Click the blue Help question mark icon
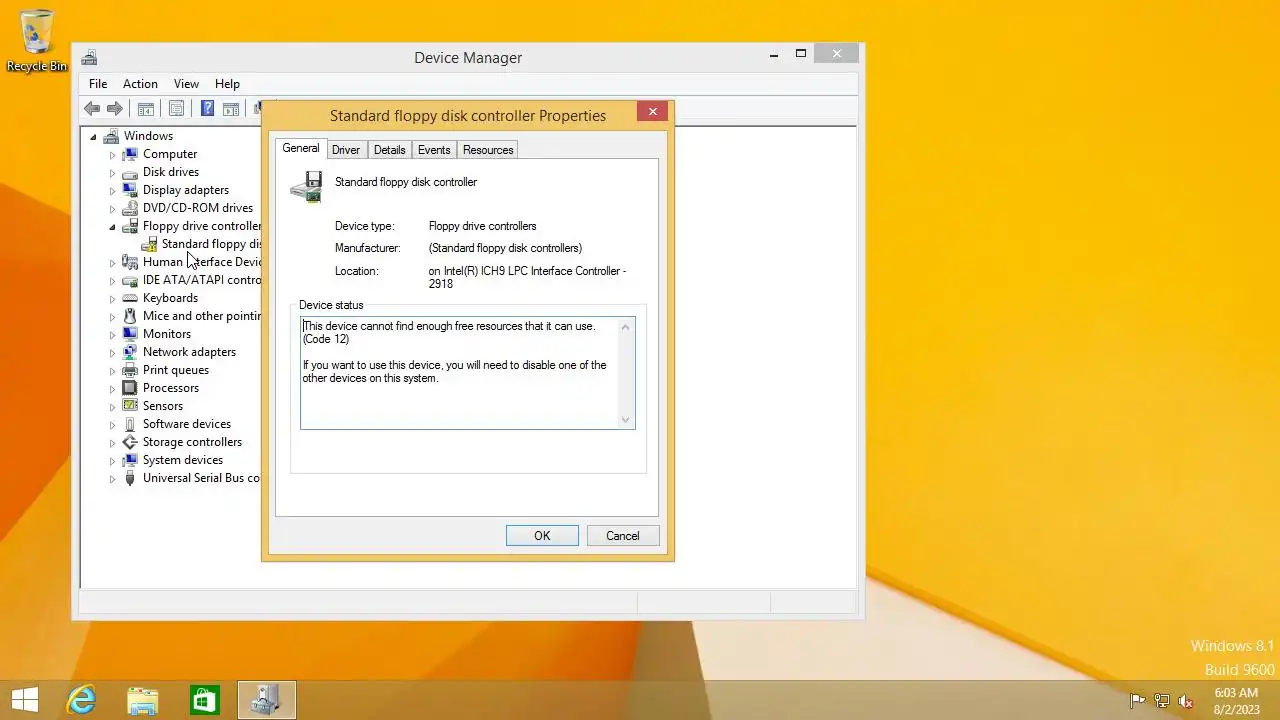 207,109
